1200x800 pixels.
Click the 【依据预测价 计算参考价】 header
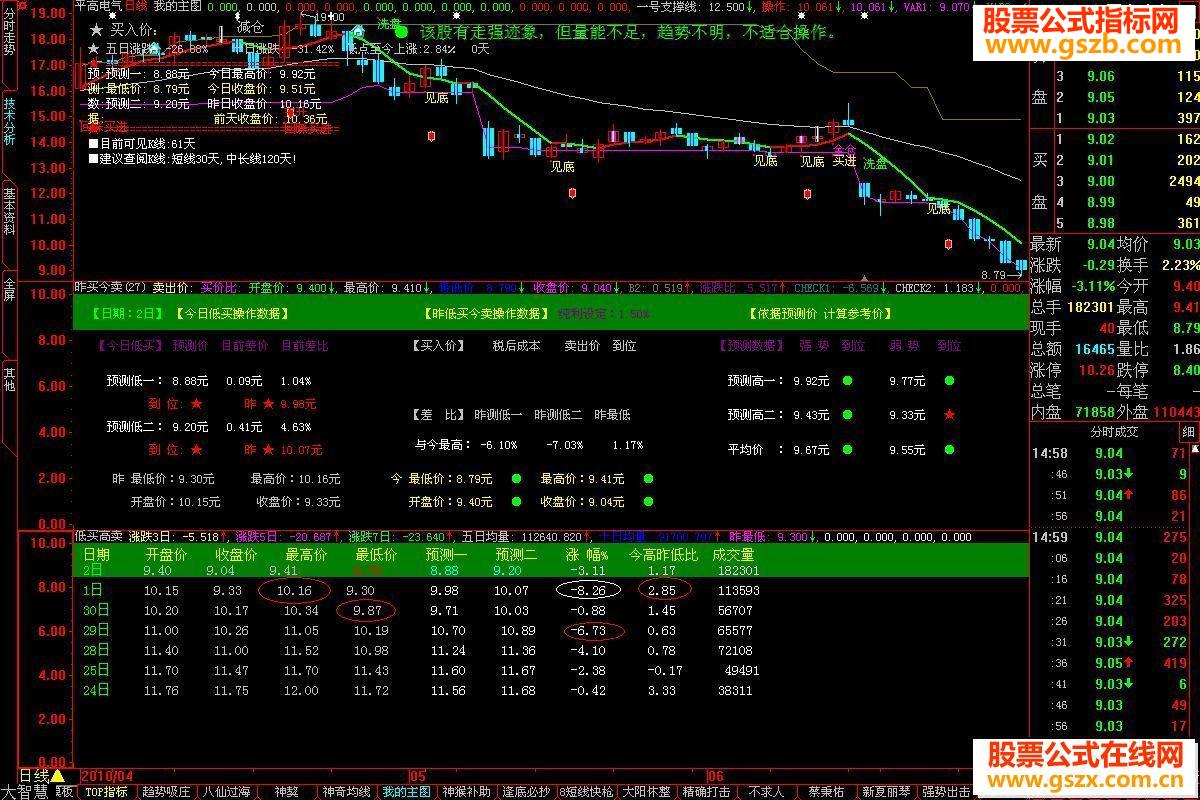point(819,314)
